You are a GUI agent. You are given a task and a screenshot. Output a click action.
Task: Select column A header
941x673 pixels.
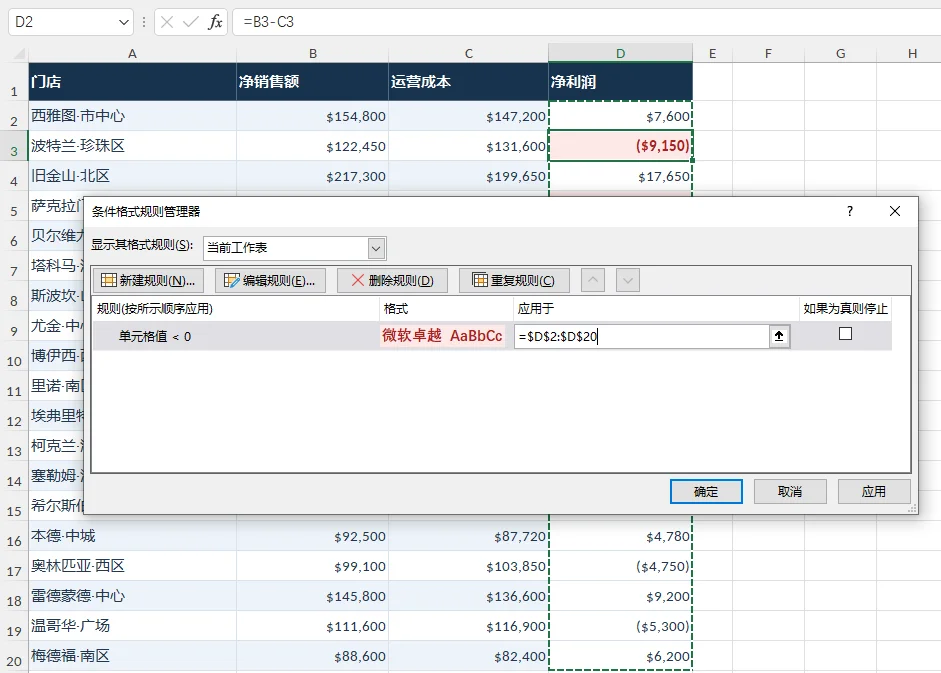point(133,53)
